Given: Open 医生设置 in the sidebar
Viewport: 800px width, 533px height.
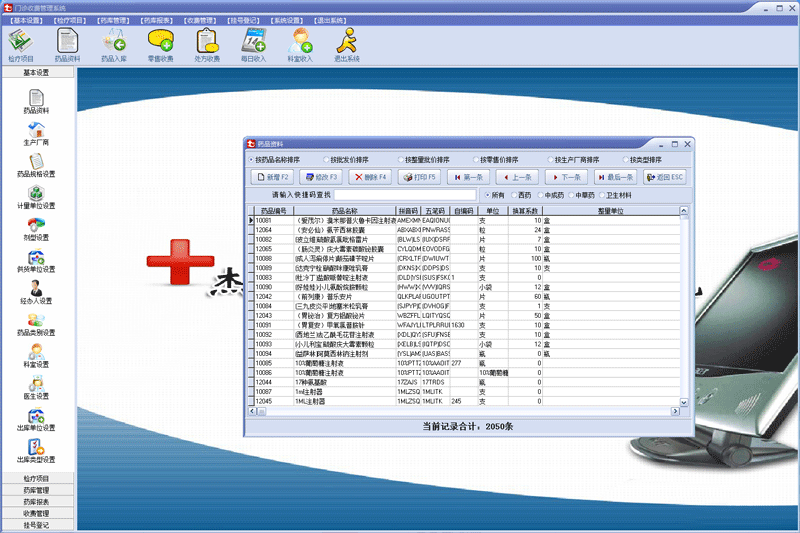Looking at the screenshot, I should click(36, 387).
